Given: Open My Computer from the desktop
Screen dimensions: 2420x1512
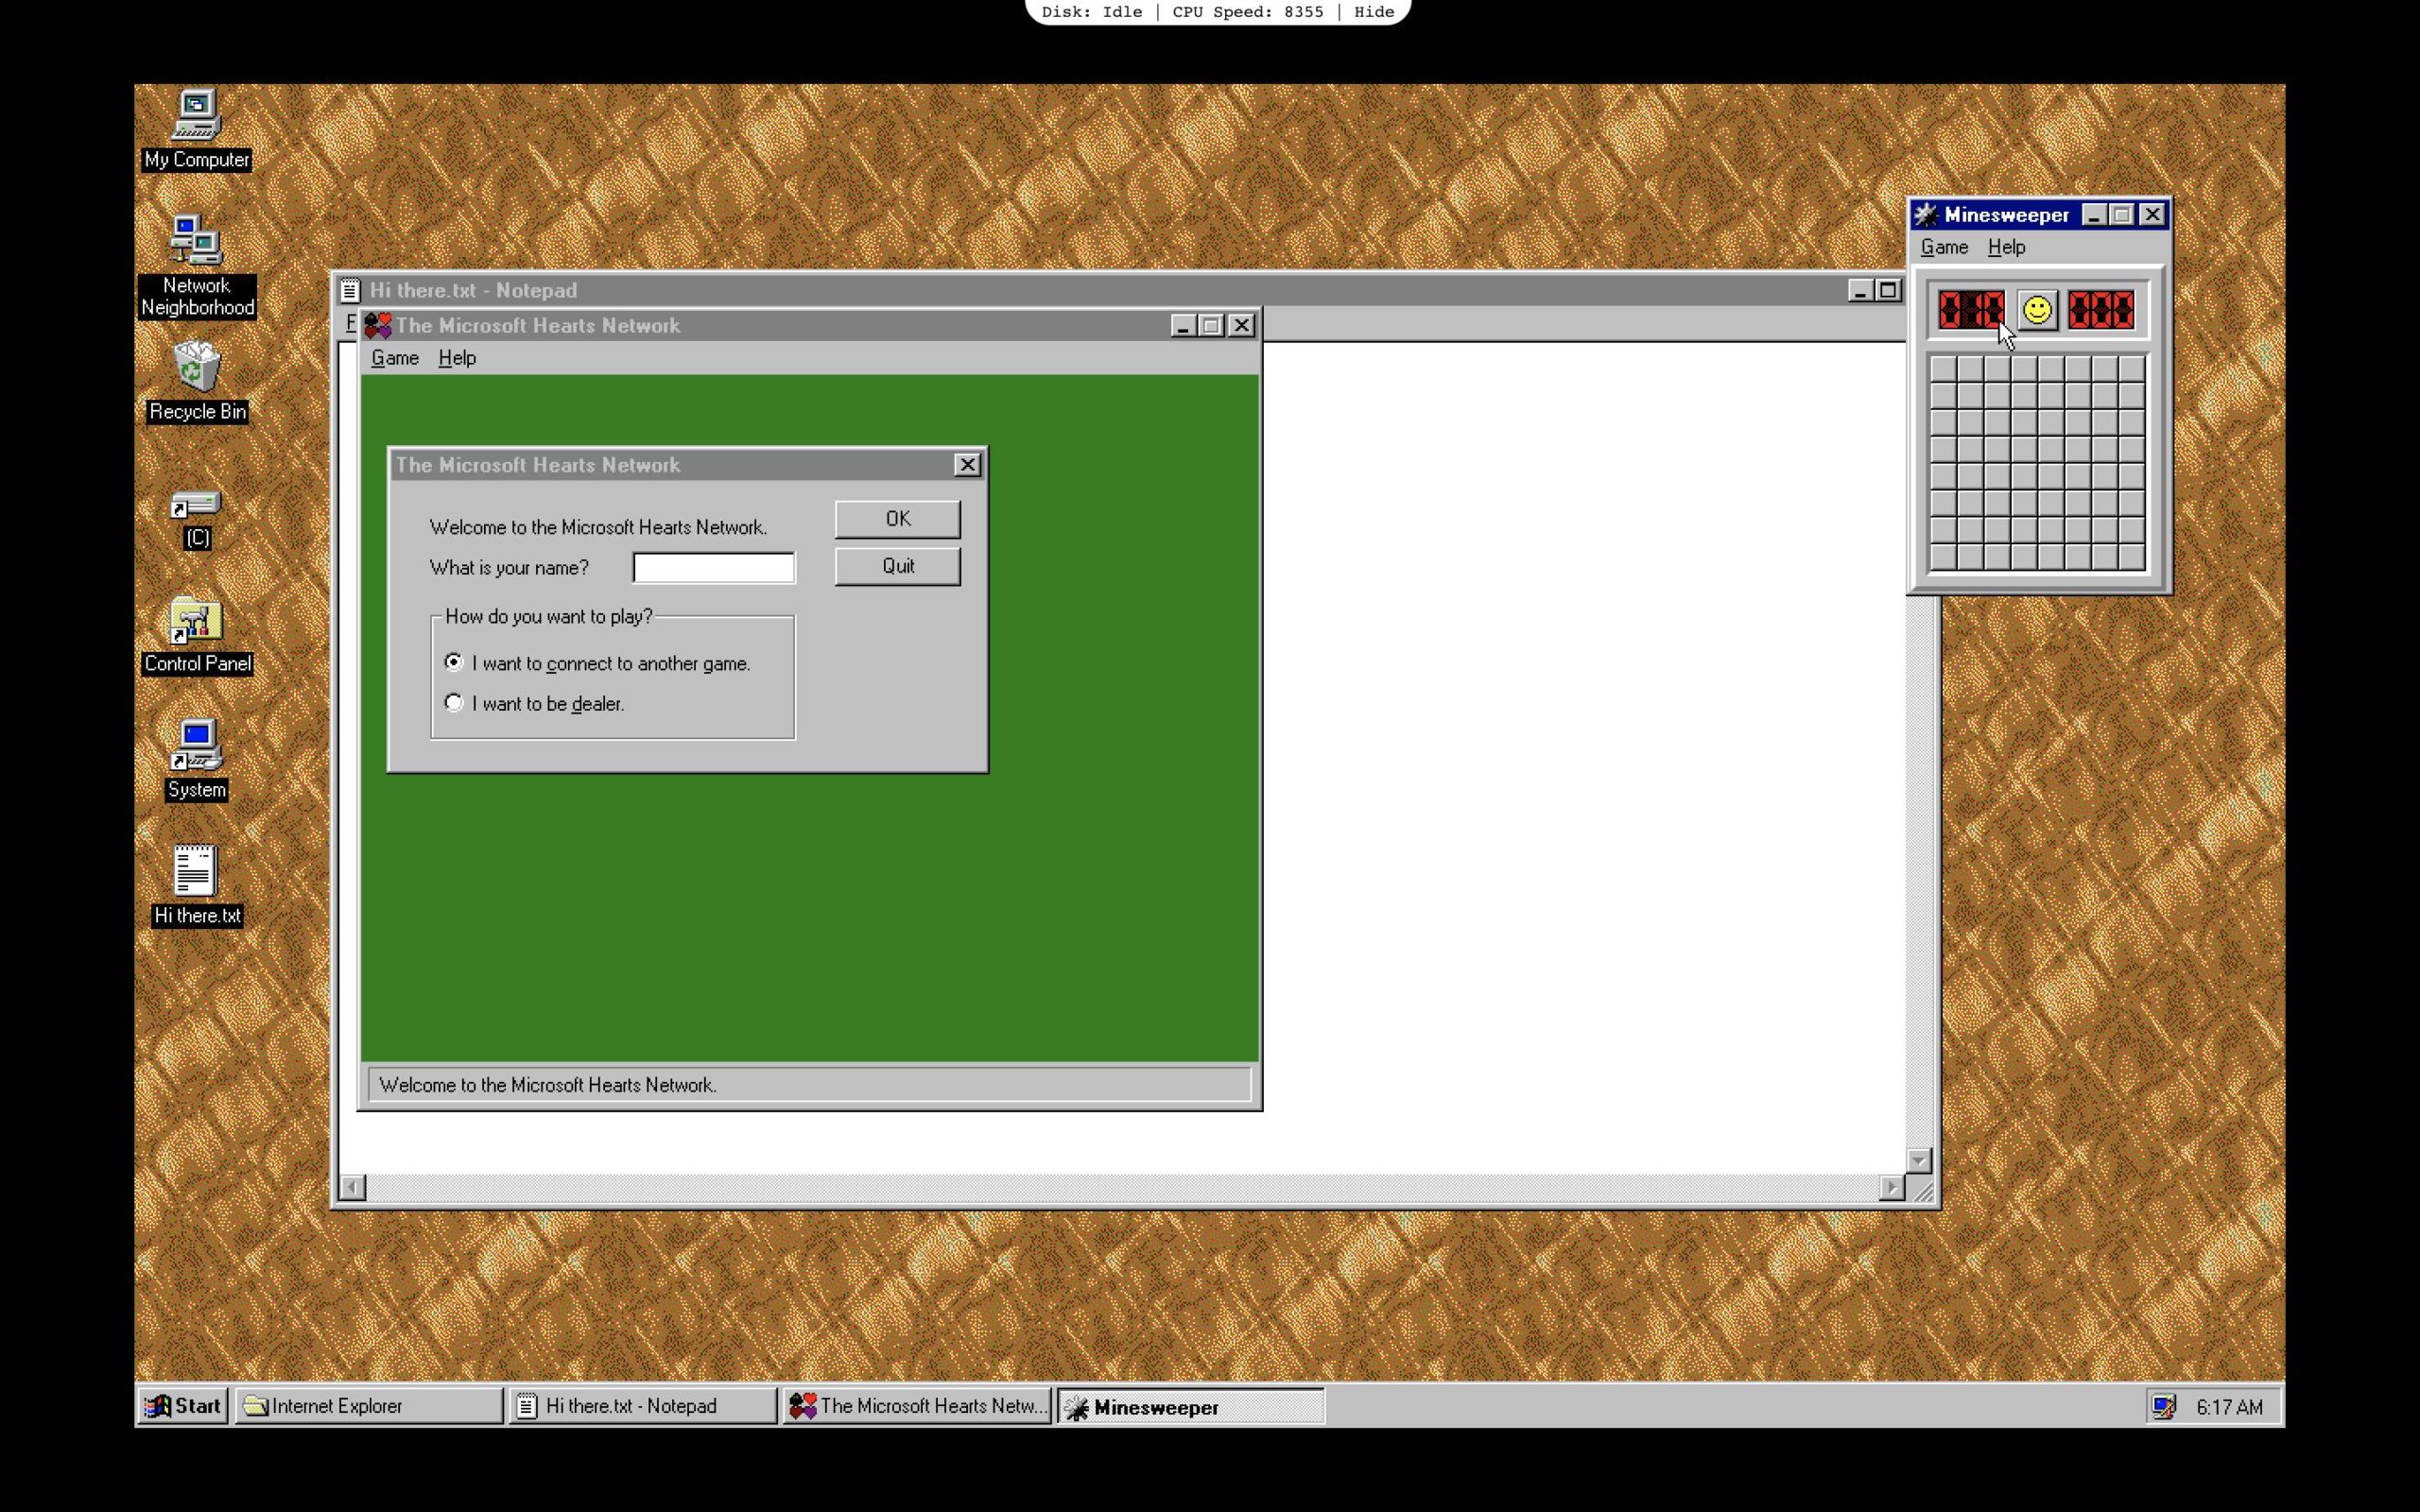Looking at the screenshot, I should click(196, 125).
